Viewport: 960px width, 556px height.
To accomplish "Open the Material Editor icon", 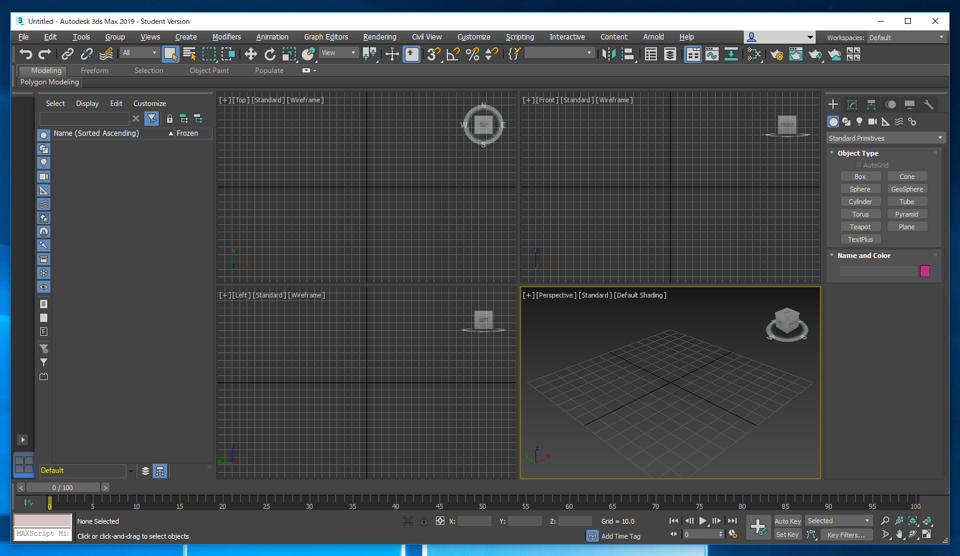I will [x=754, y=54].
